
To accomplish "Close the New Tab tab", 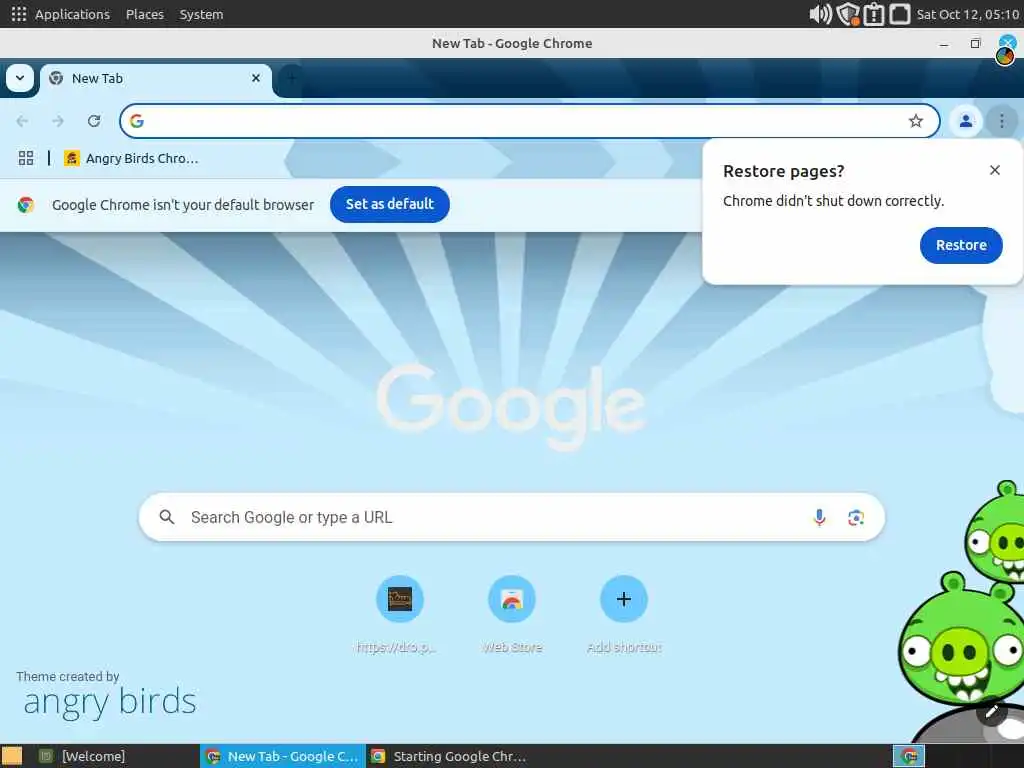I will tap(256, 78).
